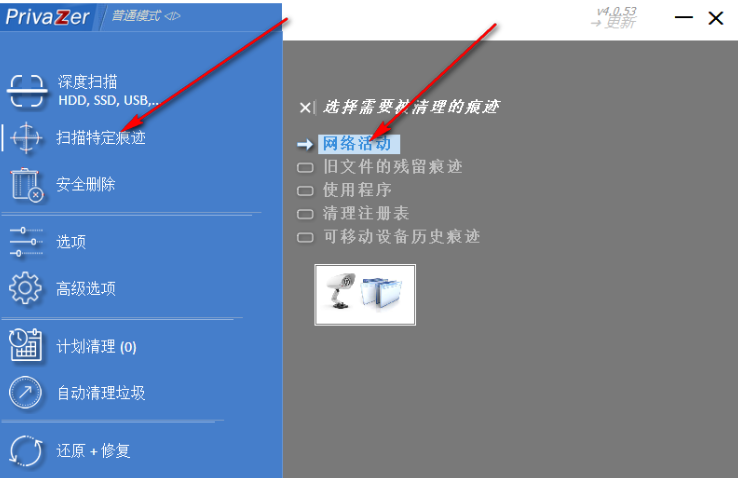
Task: Choose the highlighted 网络活动 option
Action: click(359, 143)
